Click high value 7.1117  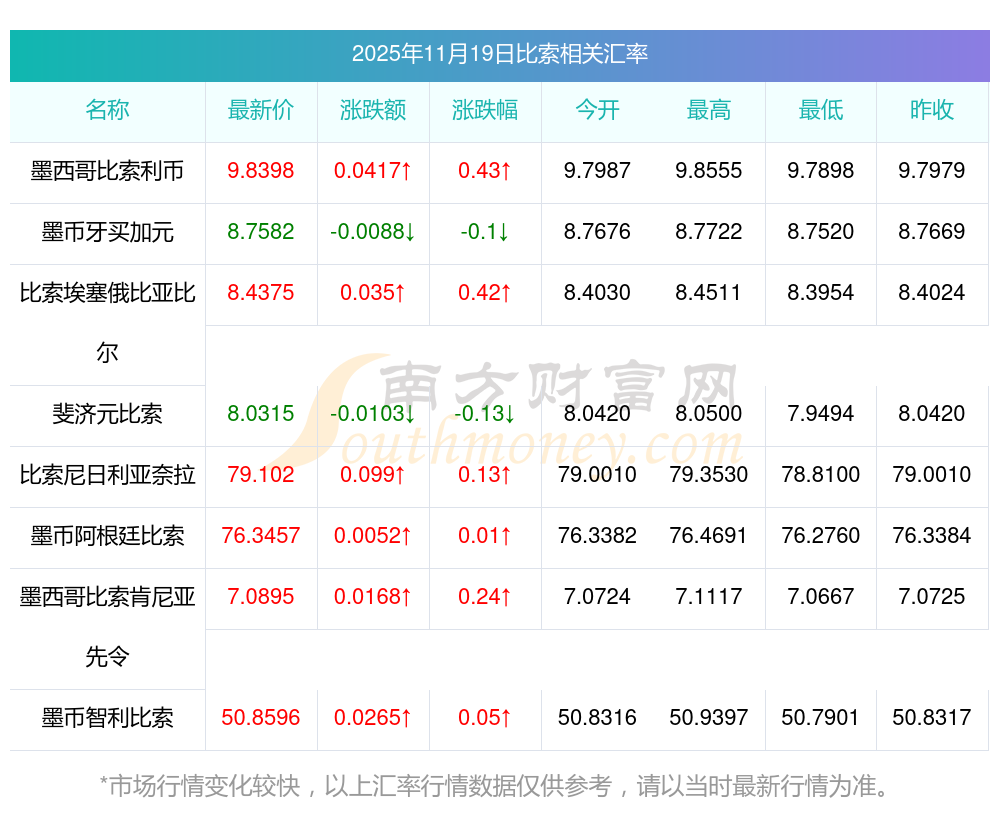[709, 597]
